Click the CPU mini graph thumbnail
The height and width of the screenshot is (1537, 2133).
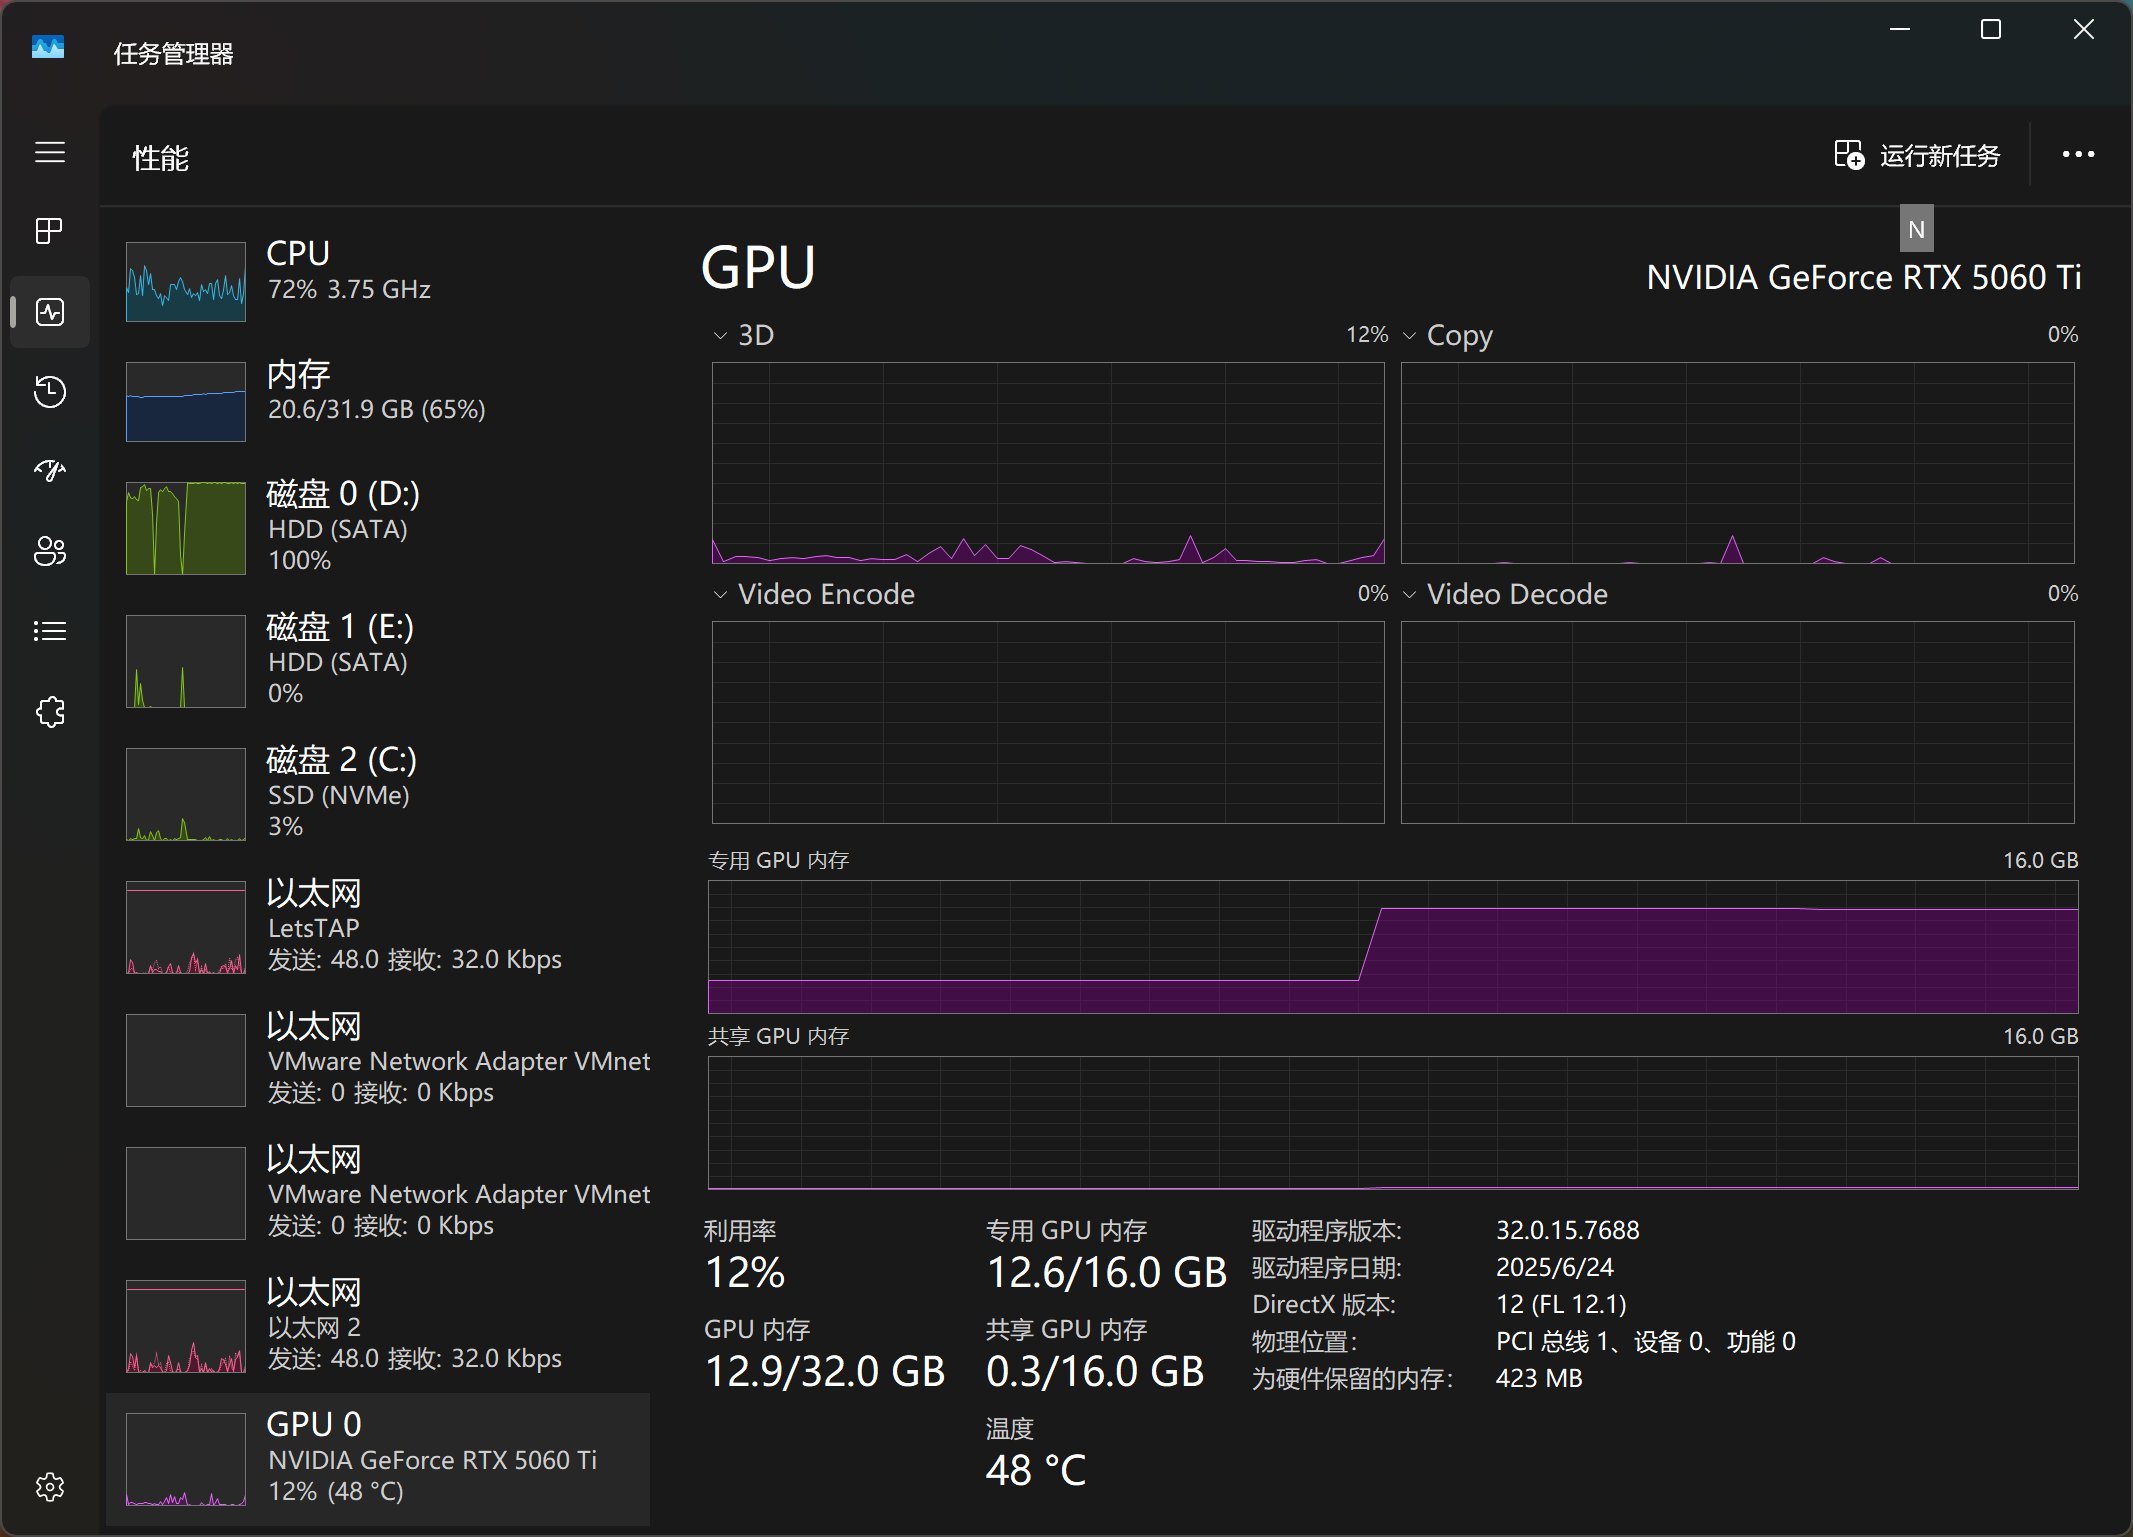(186, 282)
